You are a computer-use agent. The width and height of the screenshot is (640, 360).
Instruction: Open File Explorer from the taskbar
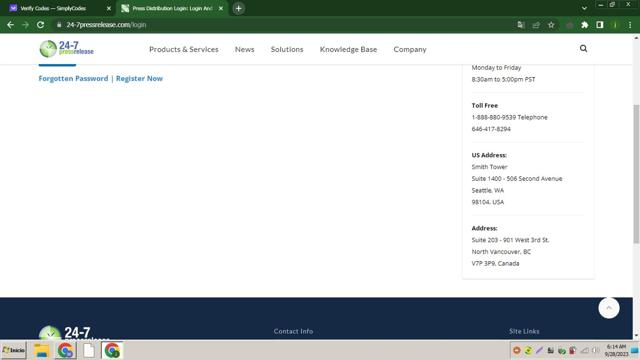[42, 351]
